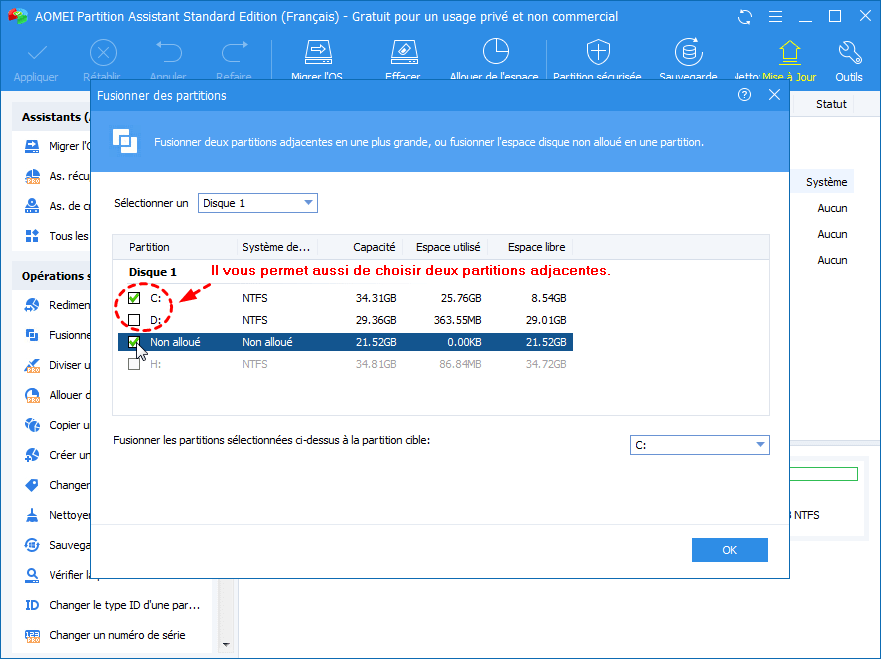Select the As. récu recovery wizard sidebar item

57,176
